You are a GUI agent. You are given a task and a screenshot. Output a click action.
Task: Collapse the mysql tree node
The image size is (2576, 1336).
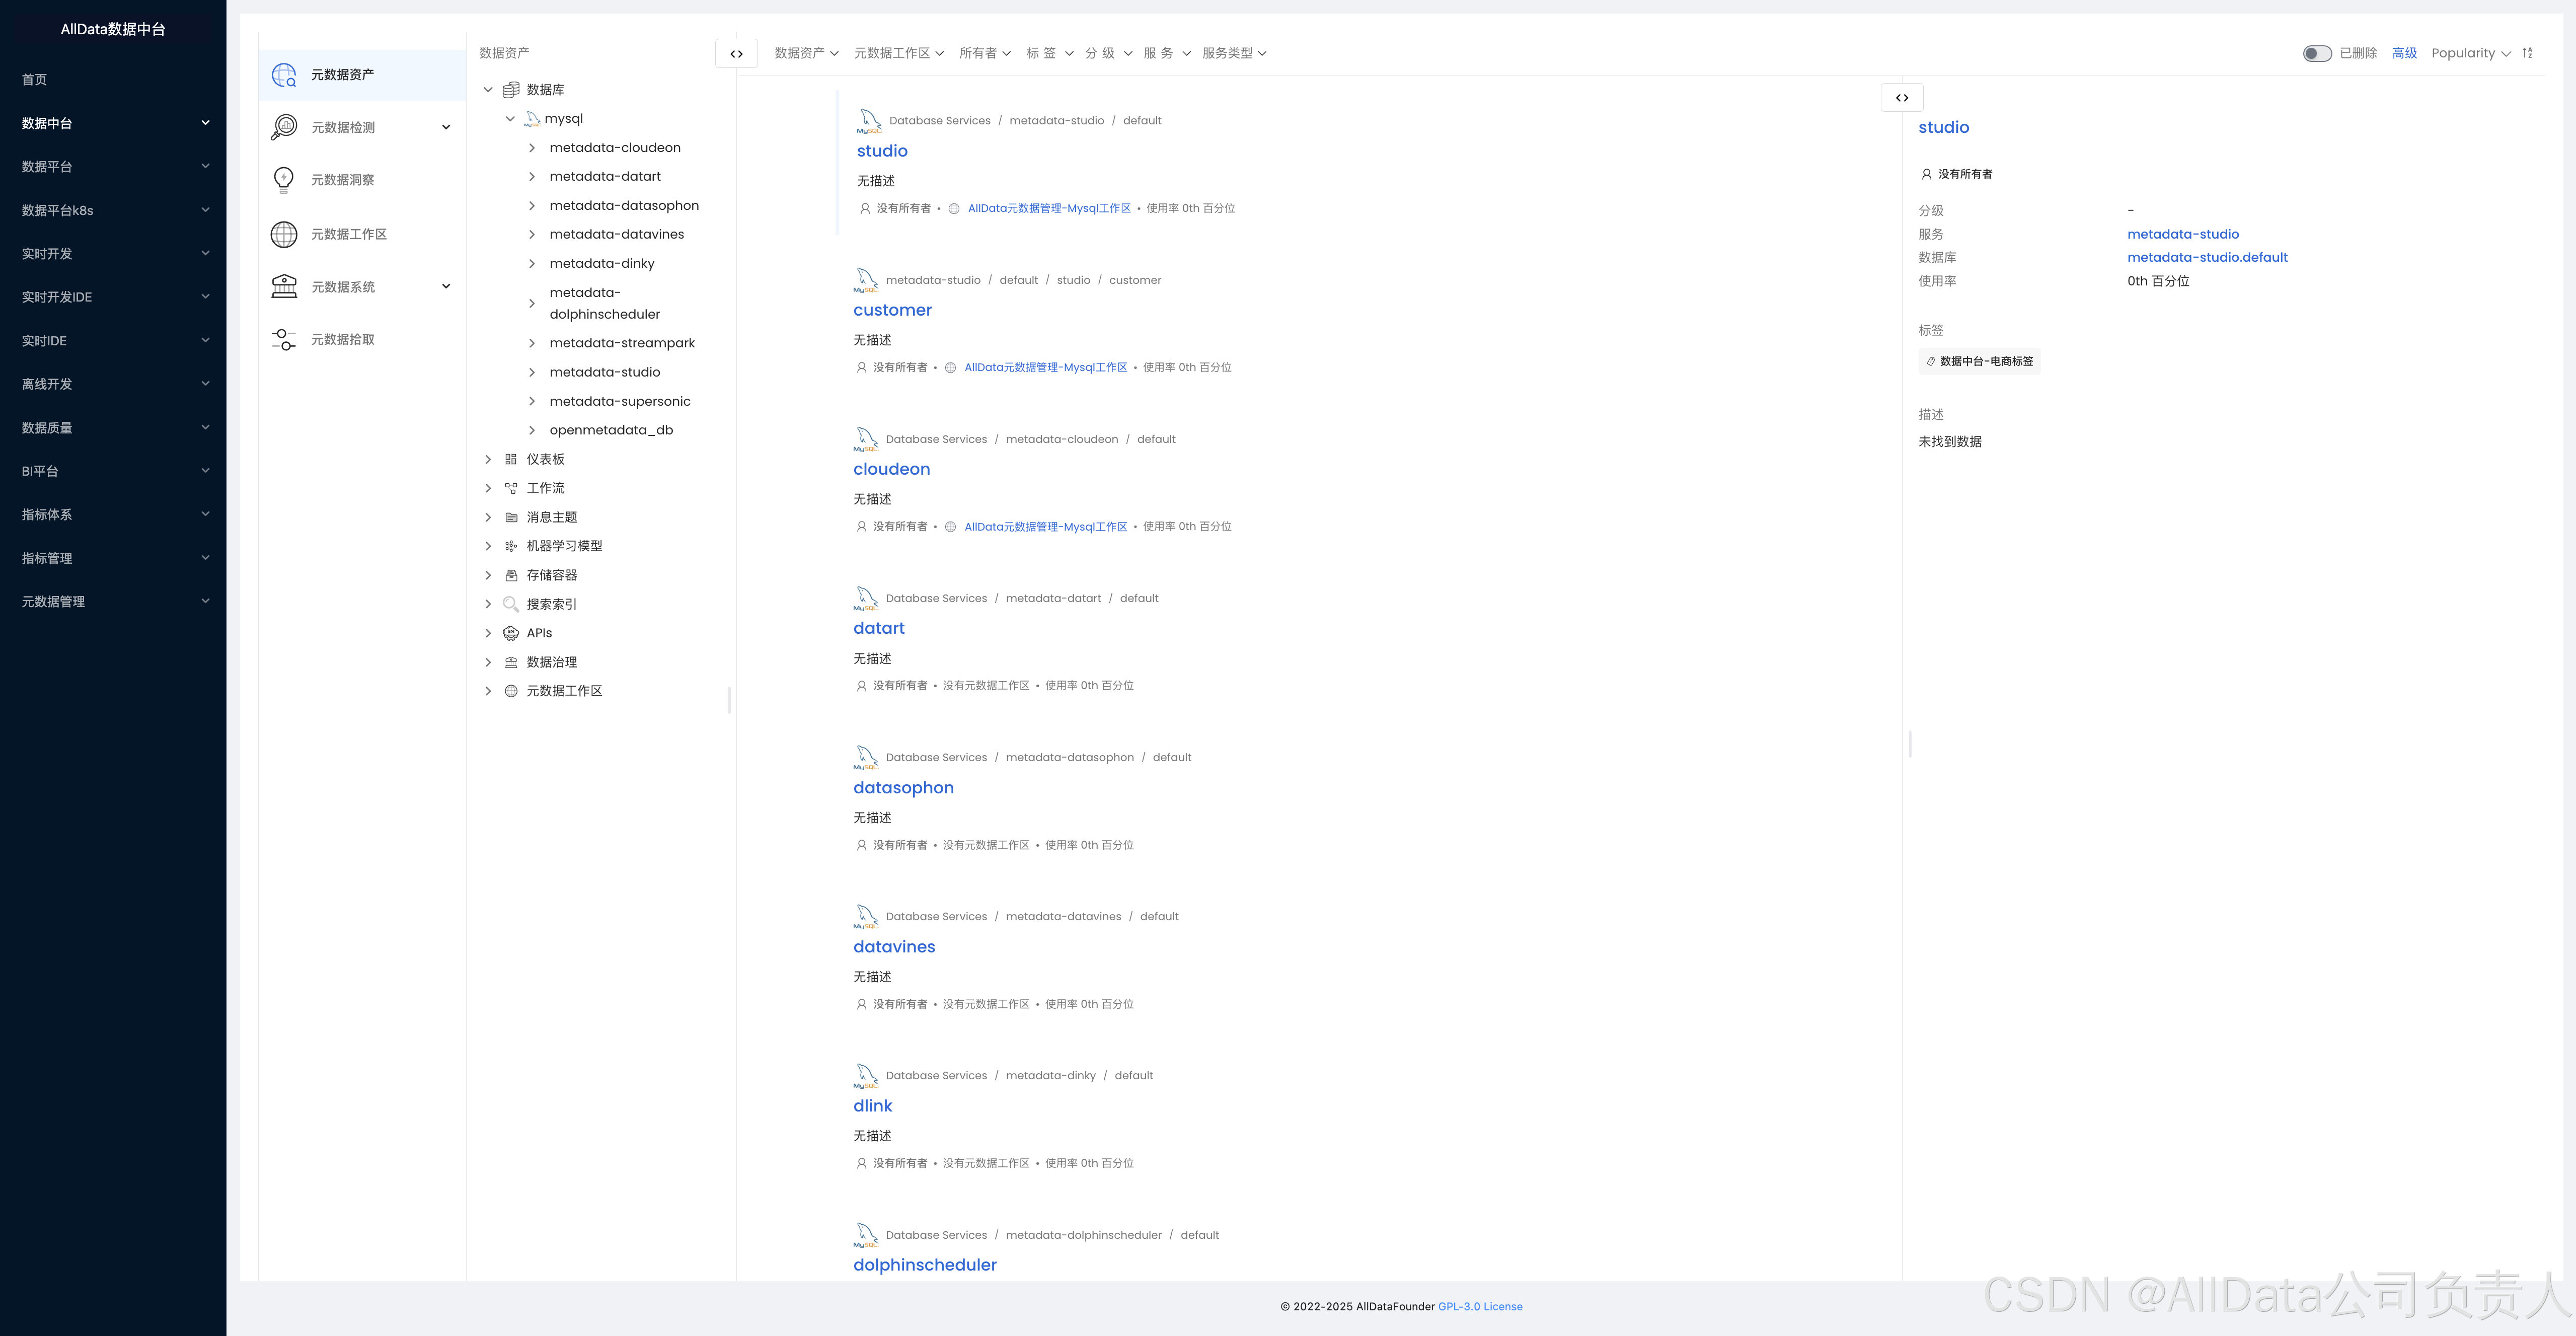pos(510,119)
